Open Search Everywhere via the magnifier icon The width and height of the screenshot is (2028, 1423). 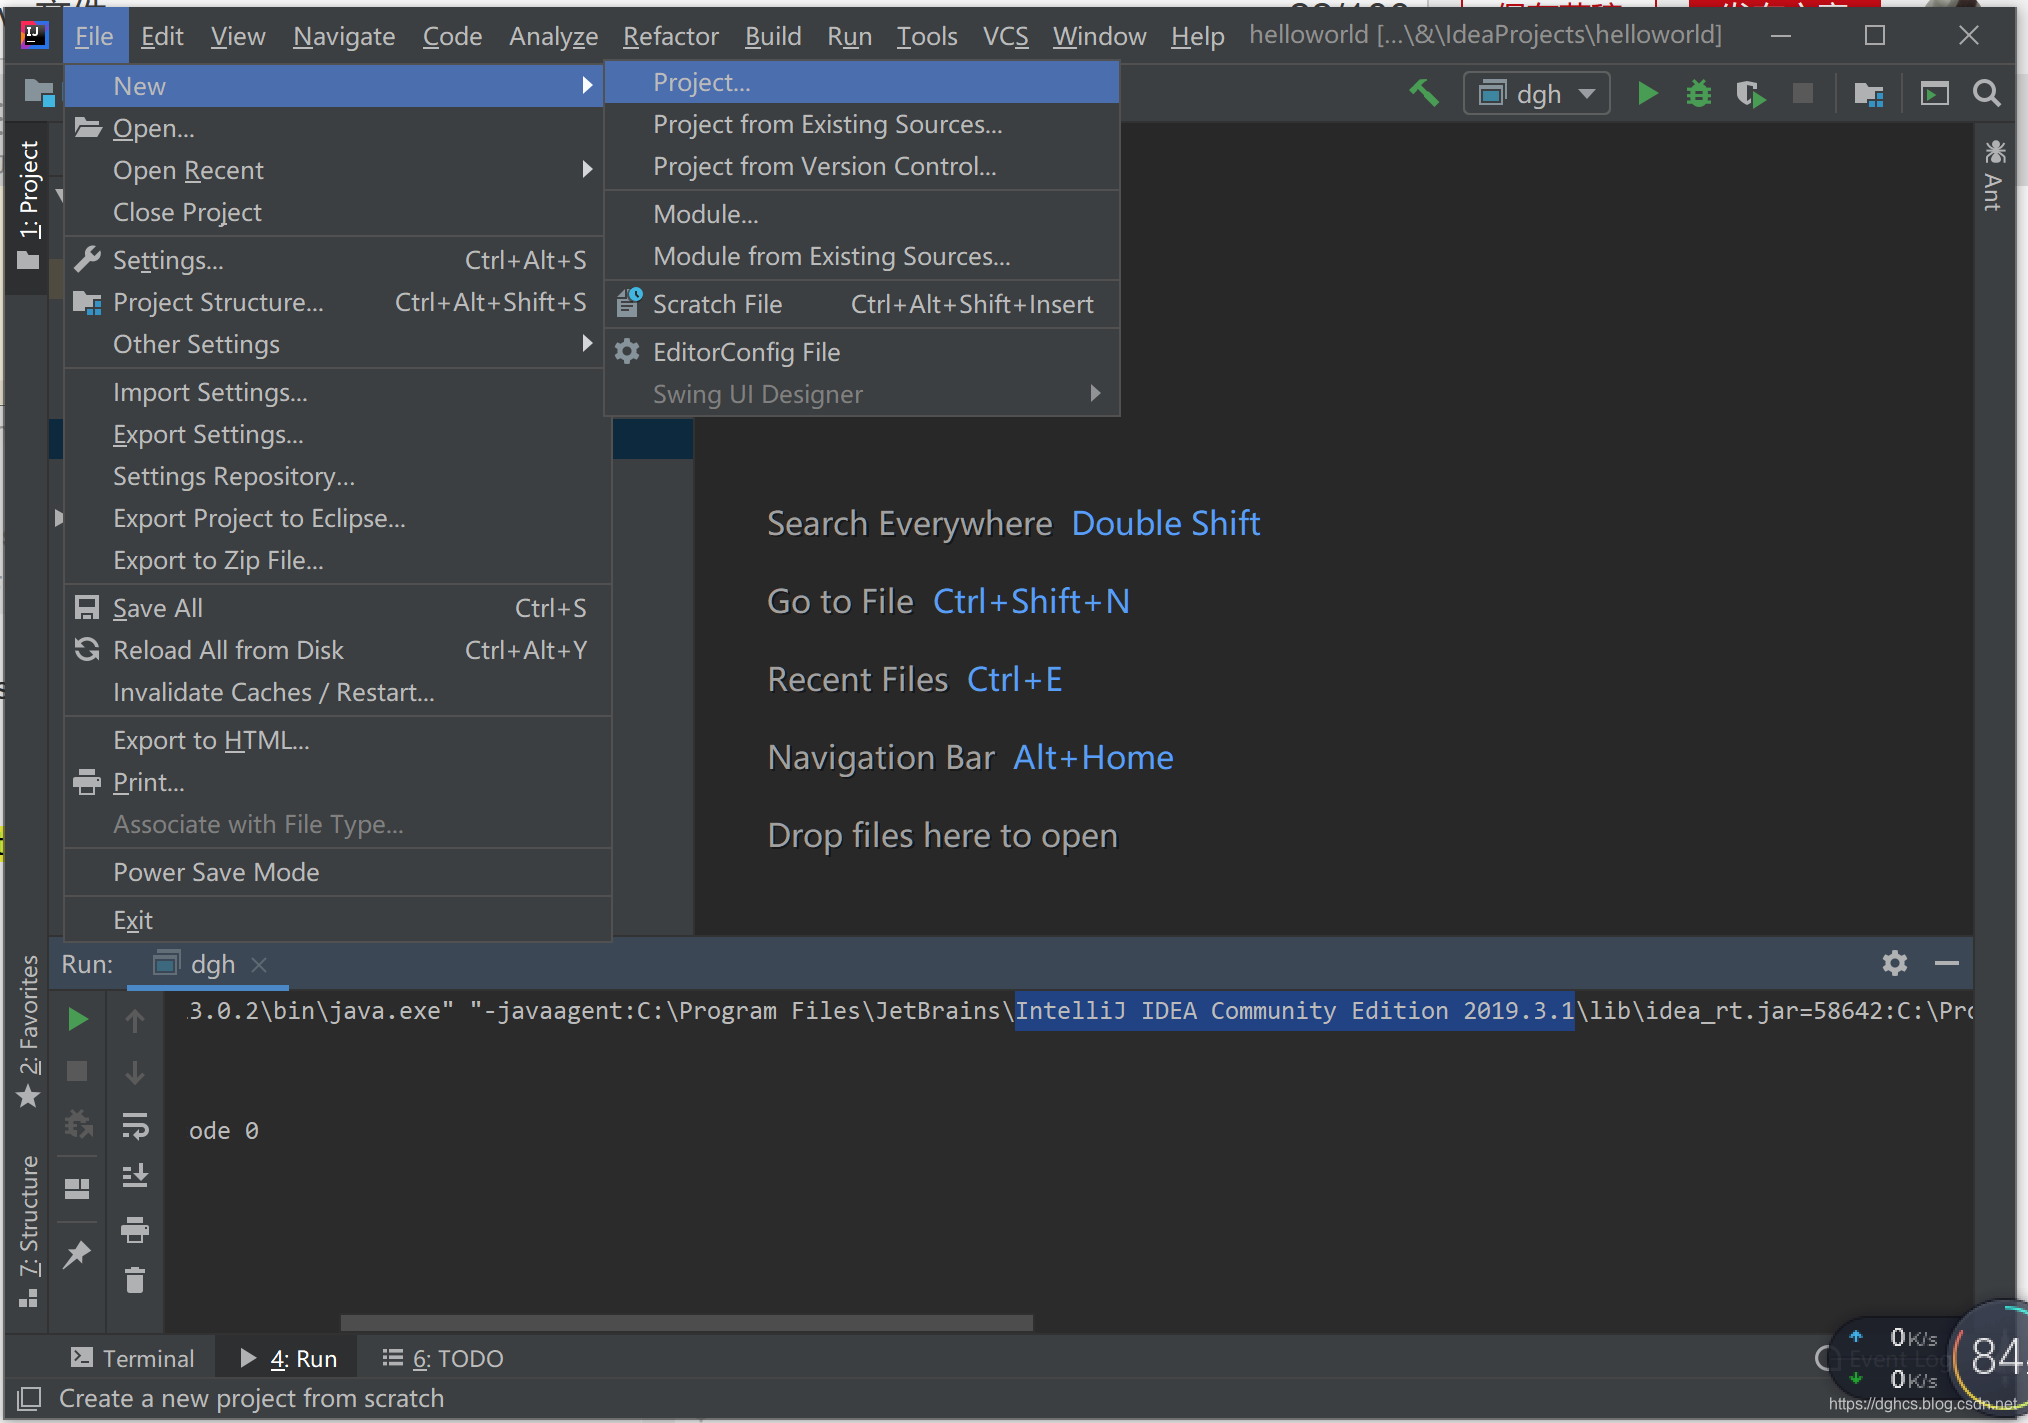tap(1987, 93)
